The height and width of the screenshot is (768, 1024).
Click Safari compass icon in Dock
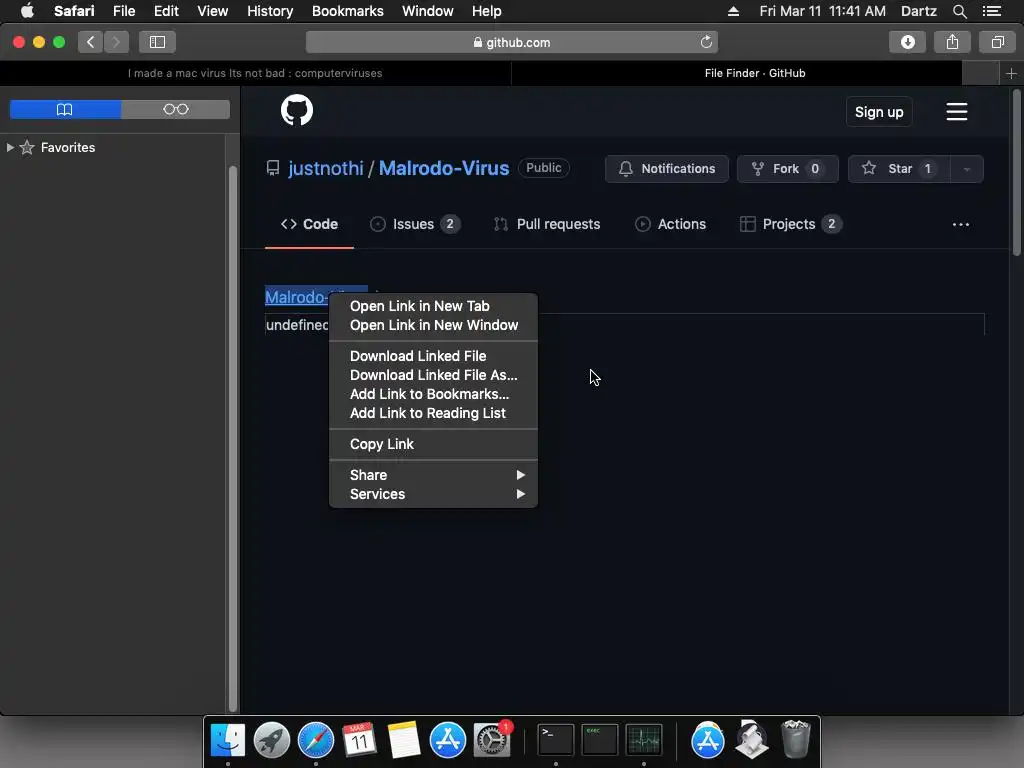(315, 740)
